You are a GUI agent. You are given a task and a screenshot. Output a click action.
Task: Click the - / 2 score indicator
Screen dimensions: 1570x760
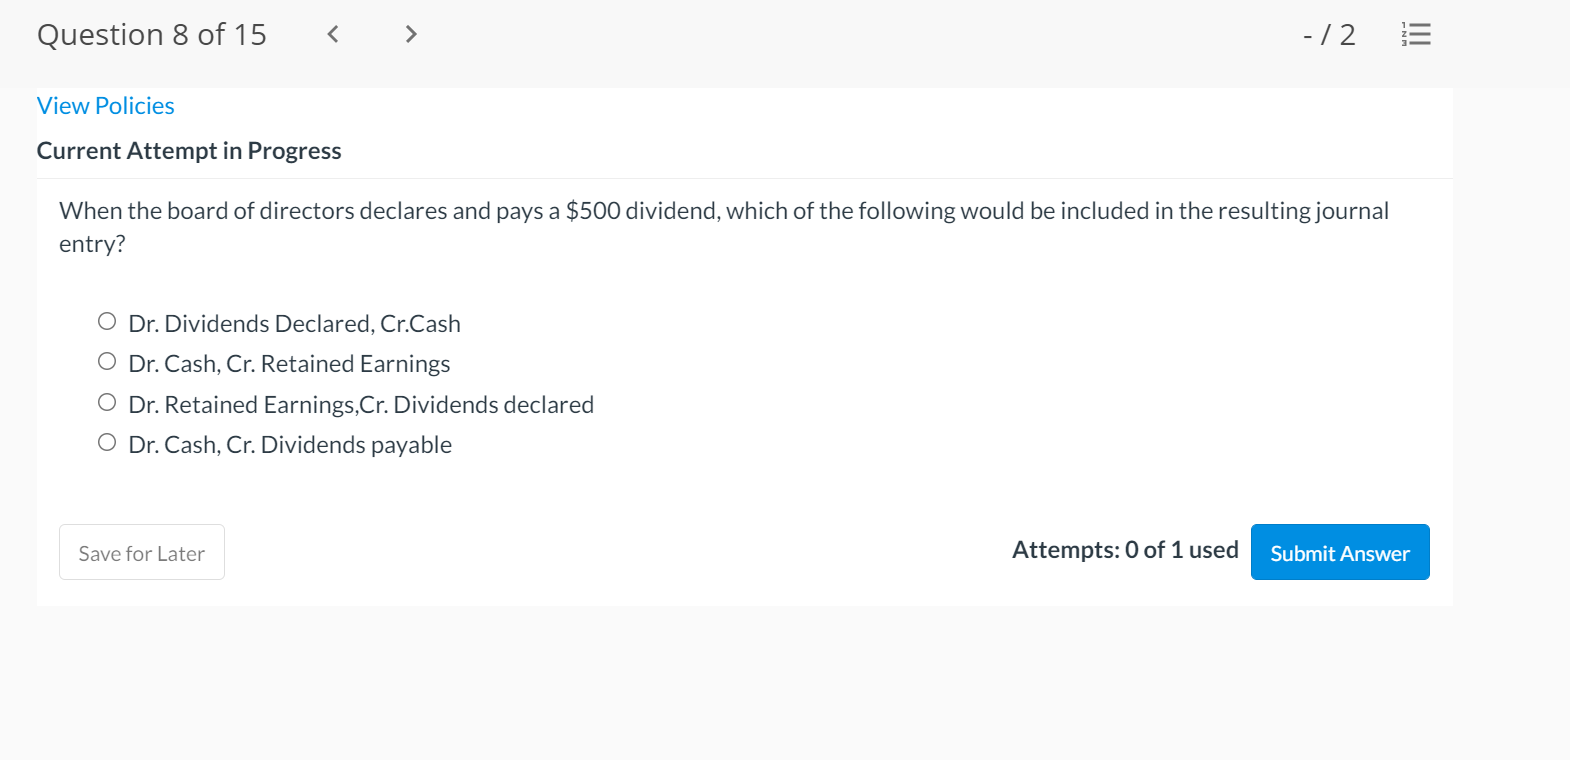1329,34
